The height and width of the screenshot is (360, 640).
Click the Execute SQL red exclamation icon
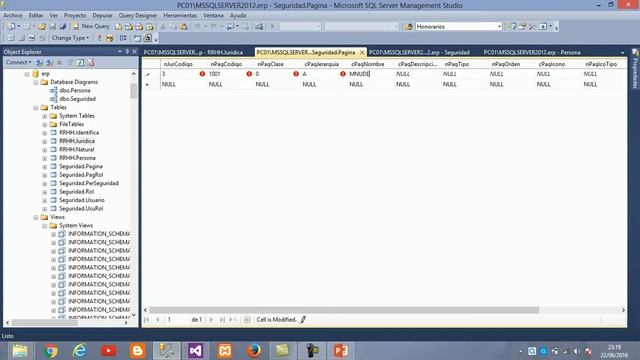click(99, 38)
